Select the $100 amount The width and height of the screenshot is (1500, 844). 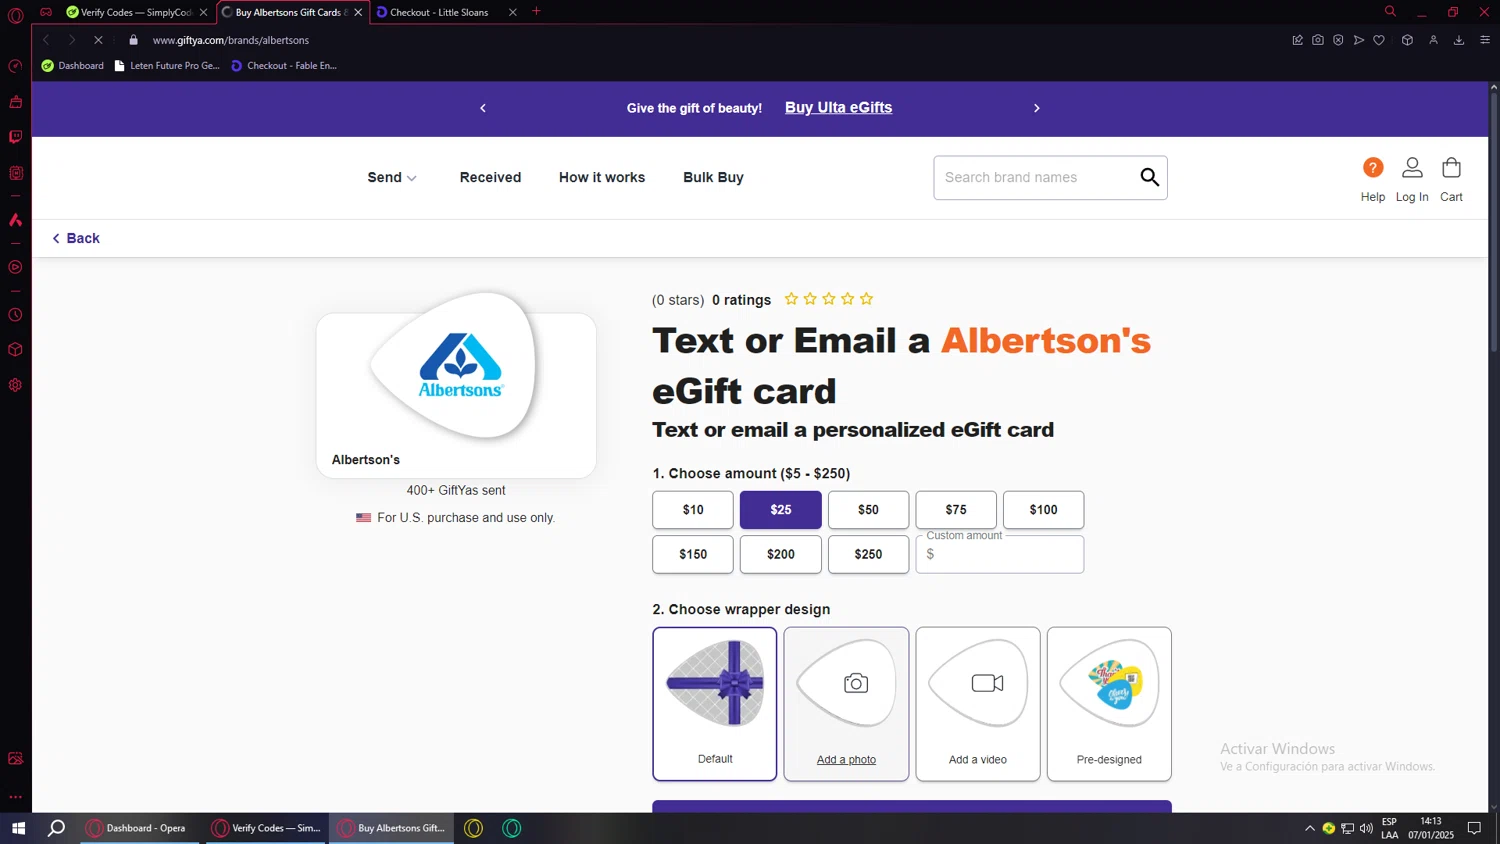(1043, 510)
